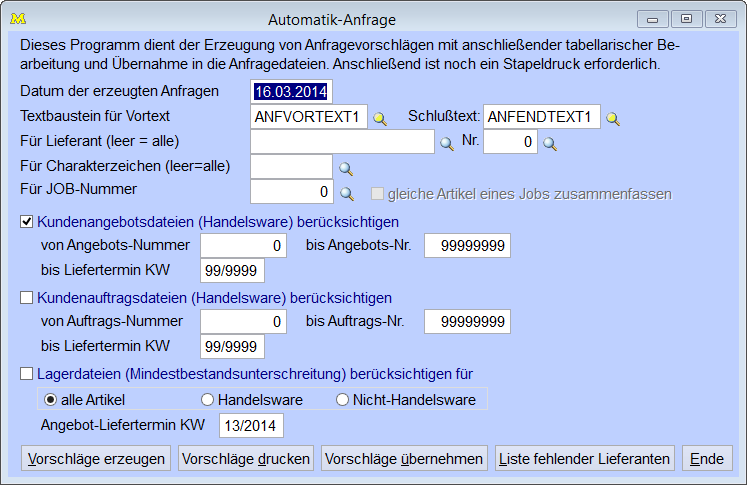Viewport: 747px width, 485px height.
Task: Maximize the Automatik-Anfrage window
Action: (x=686, y=19)
